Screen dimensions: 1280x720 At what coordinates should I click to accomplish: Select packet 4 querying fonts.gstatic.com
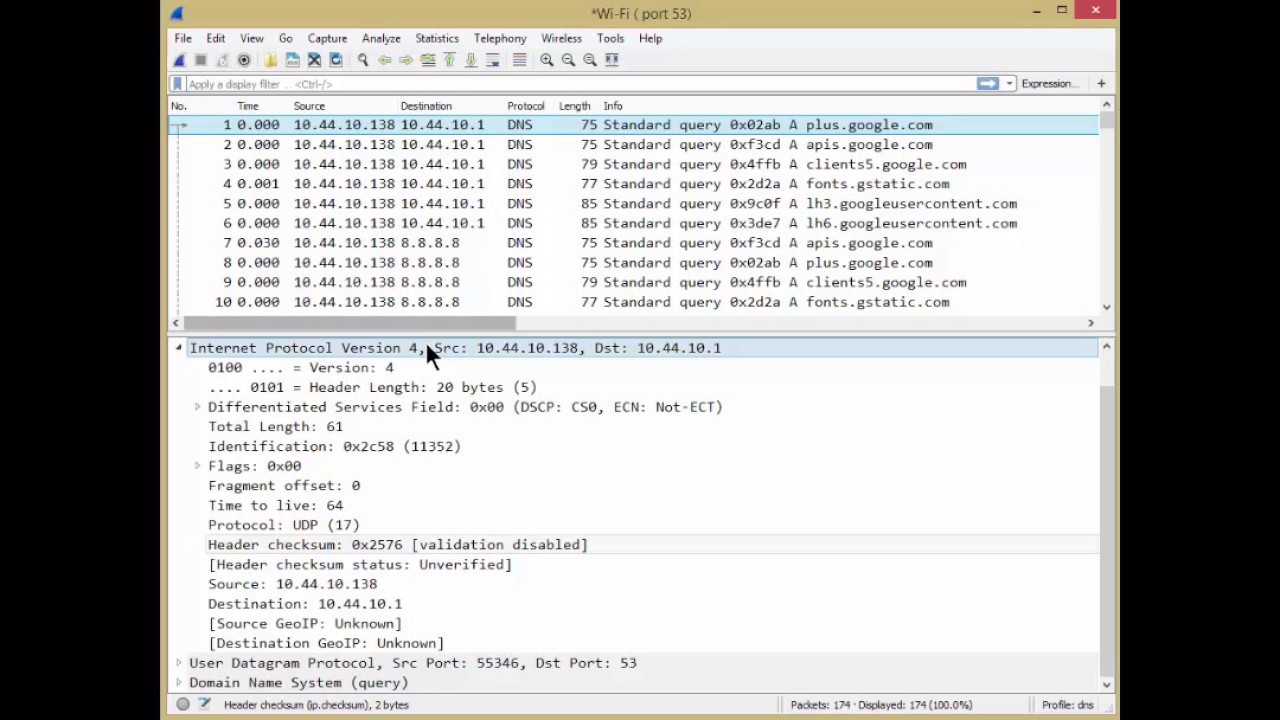(633, 184)
